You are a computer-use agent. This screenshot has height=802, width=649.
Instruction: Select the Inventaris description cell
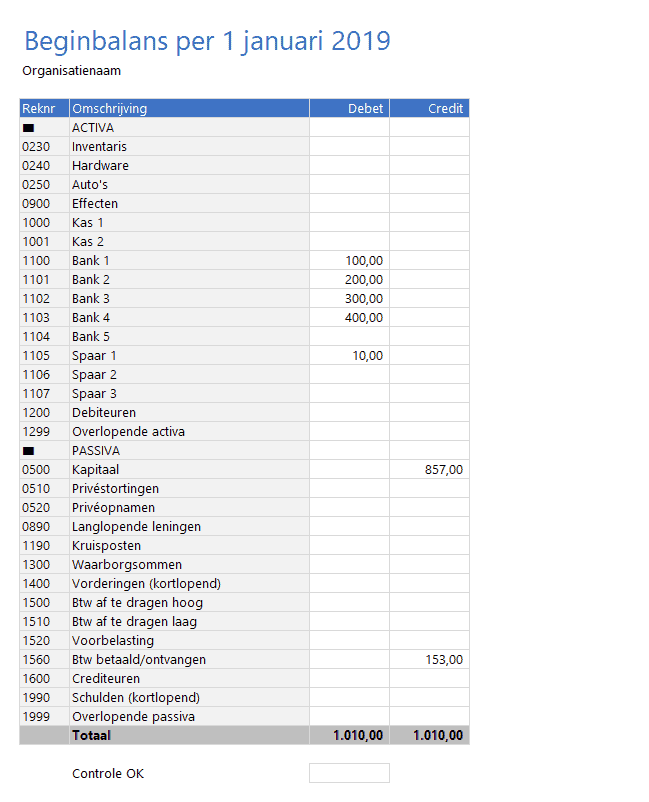pos(188,147)
